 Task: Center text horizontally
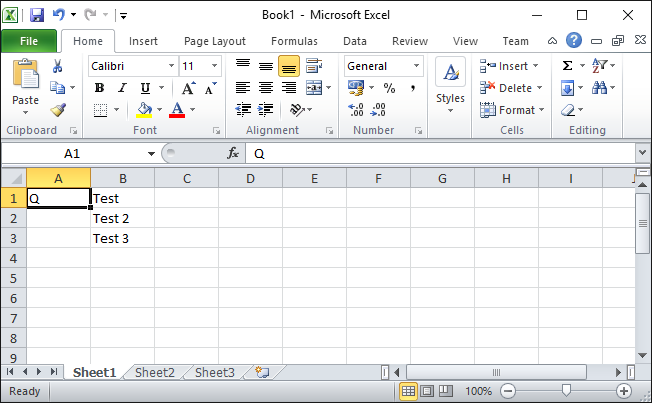point(266,88)
